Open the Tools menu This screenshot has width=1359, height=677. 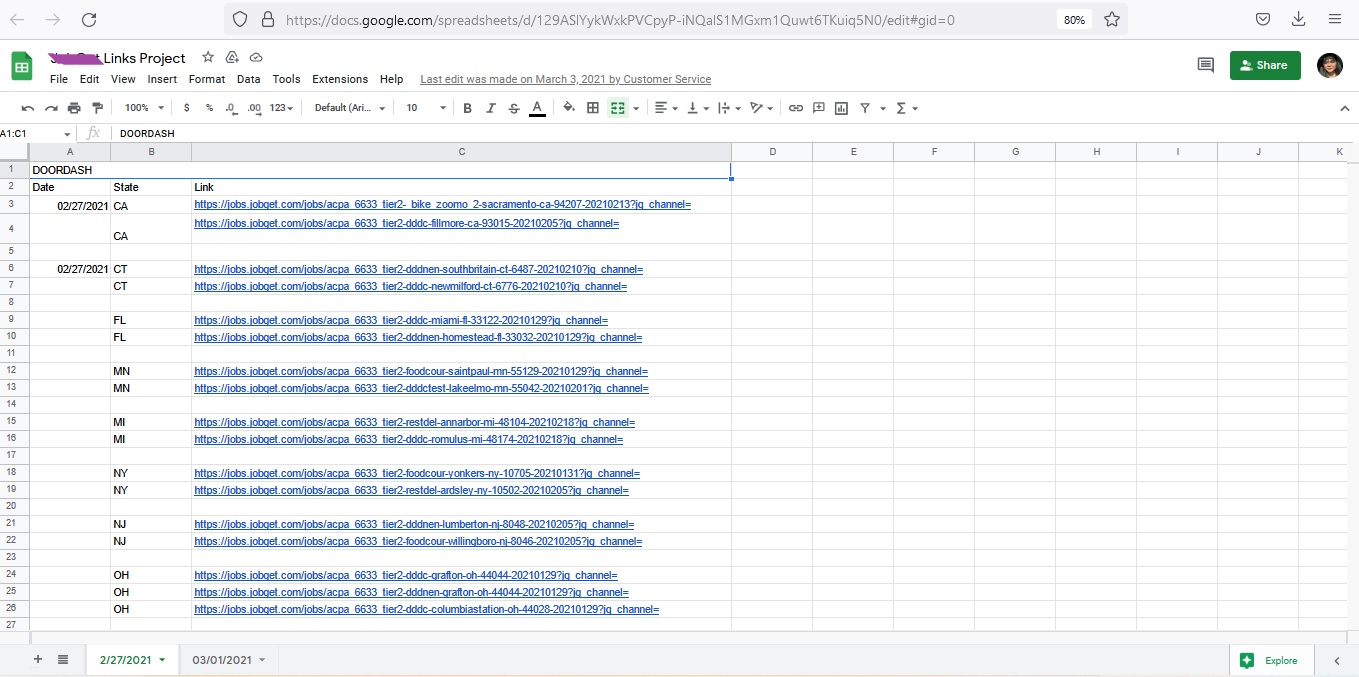click(286, 79)
